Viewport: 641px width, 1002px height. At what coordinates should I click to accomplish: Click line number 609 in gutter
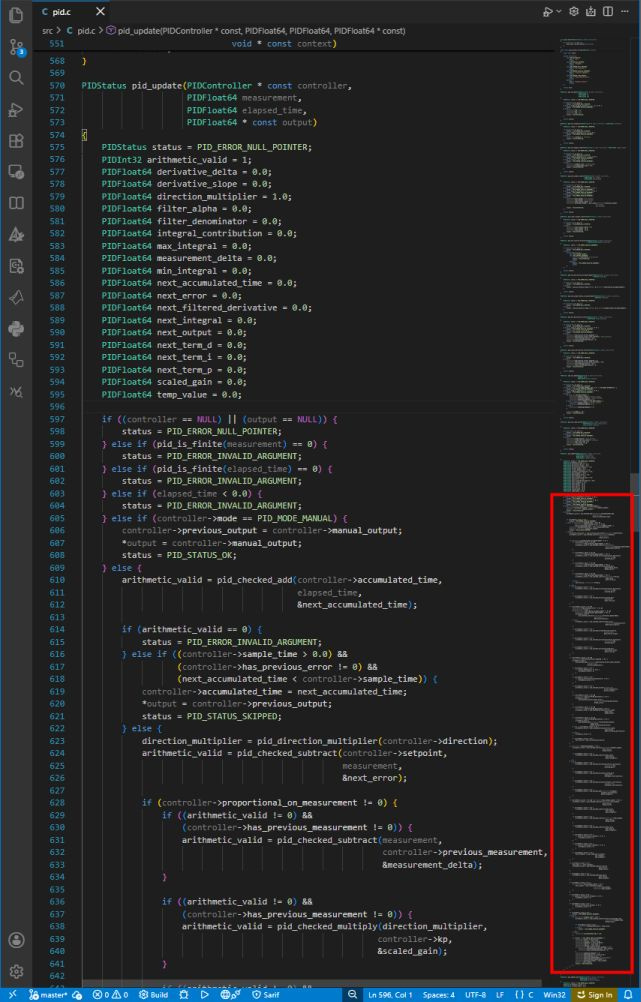57,567
